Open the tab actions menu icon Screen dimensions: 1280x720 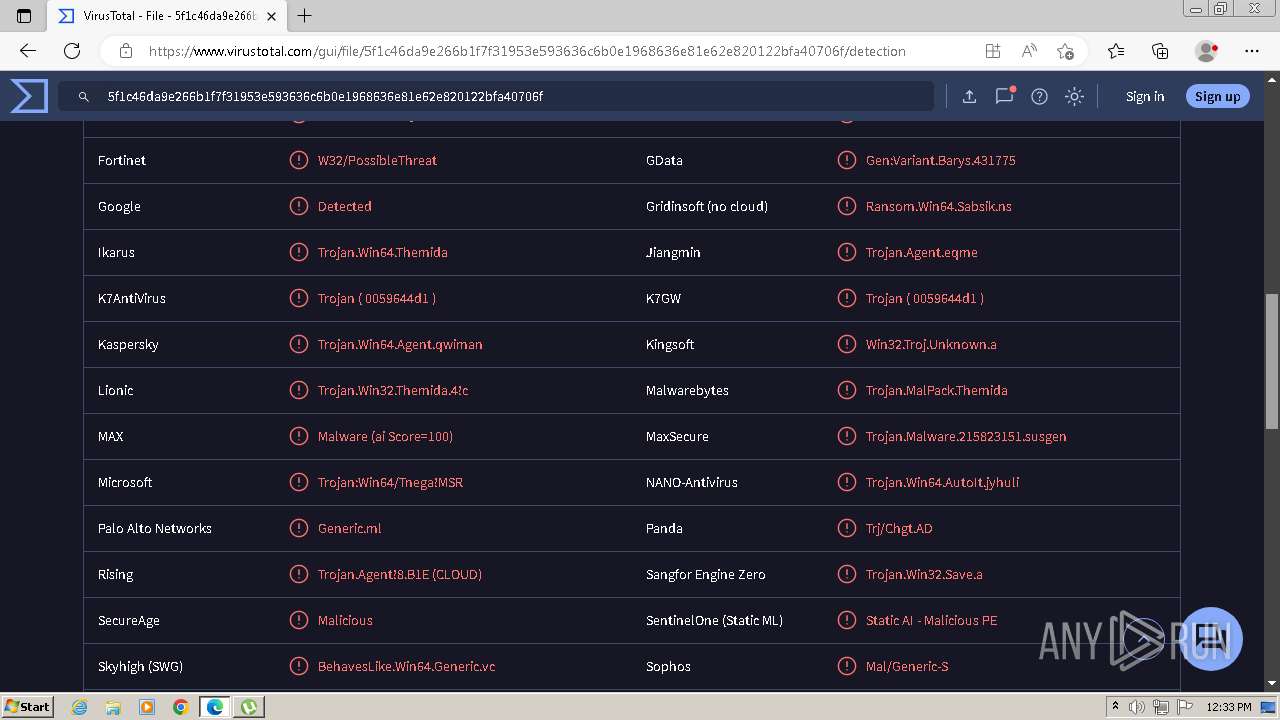tap(25, 15)
